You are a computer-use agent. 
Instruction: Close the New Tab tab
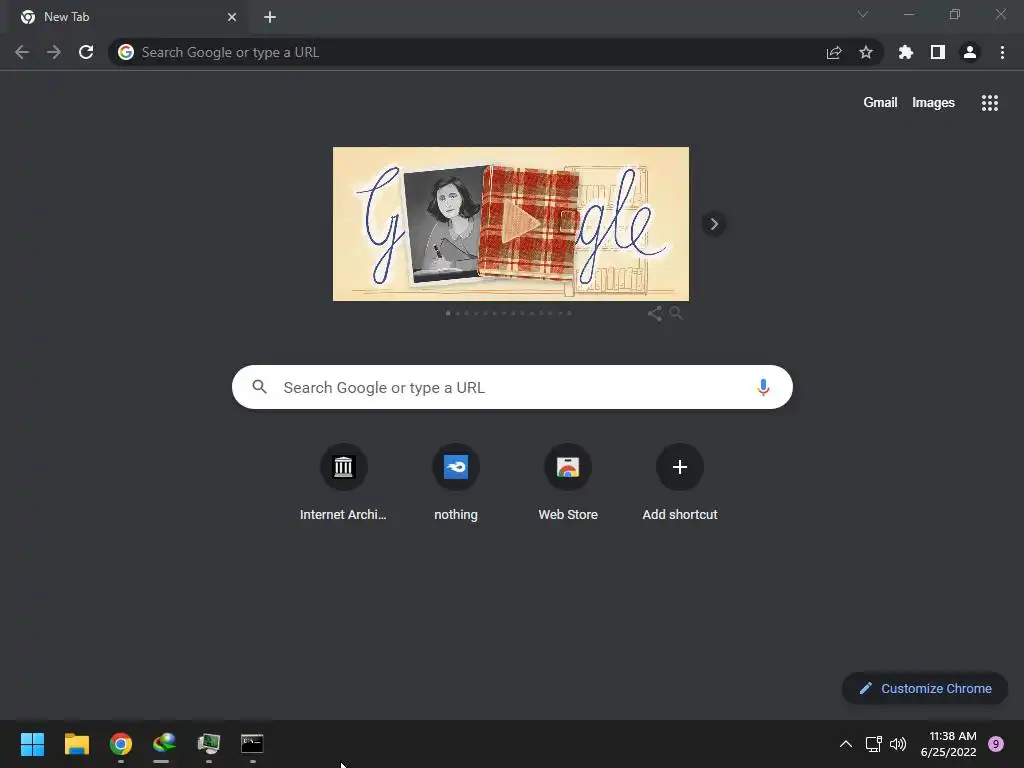click(x=232, y=17)
